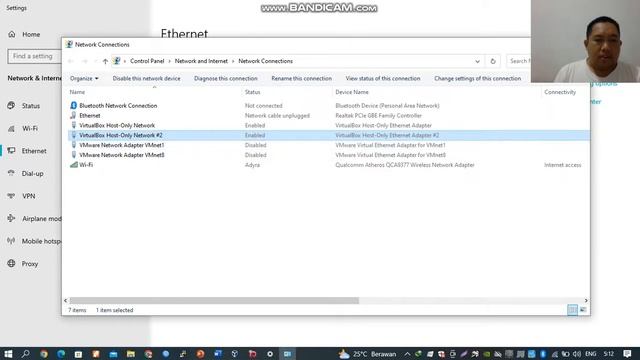Navigate to the Network and Internet breadcrumb

[201, 61]
